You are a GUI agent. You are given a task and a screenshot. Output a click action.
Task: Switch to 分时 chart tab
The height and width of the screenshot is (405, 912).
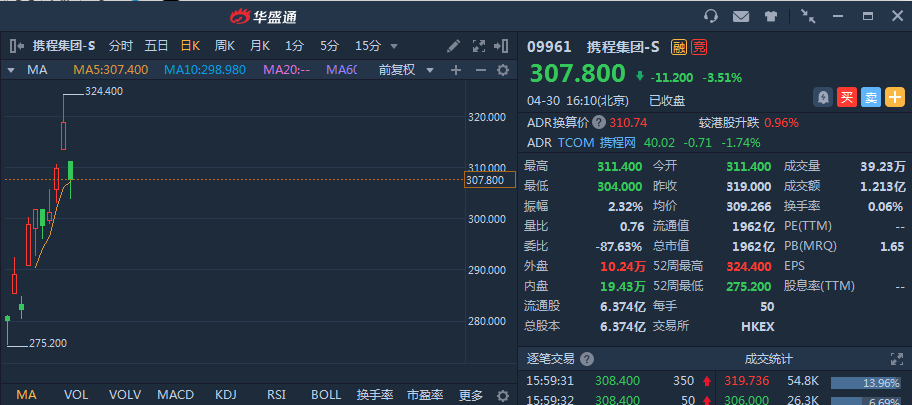click(x=120, y=46)
